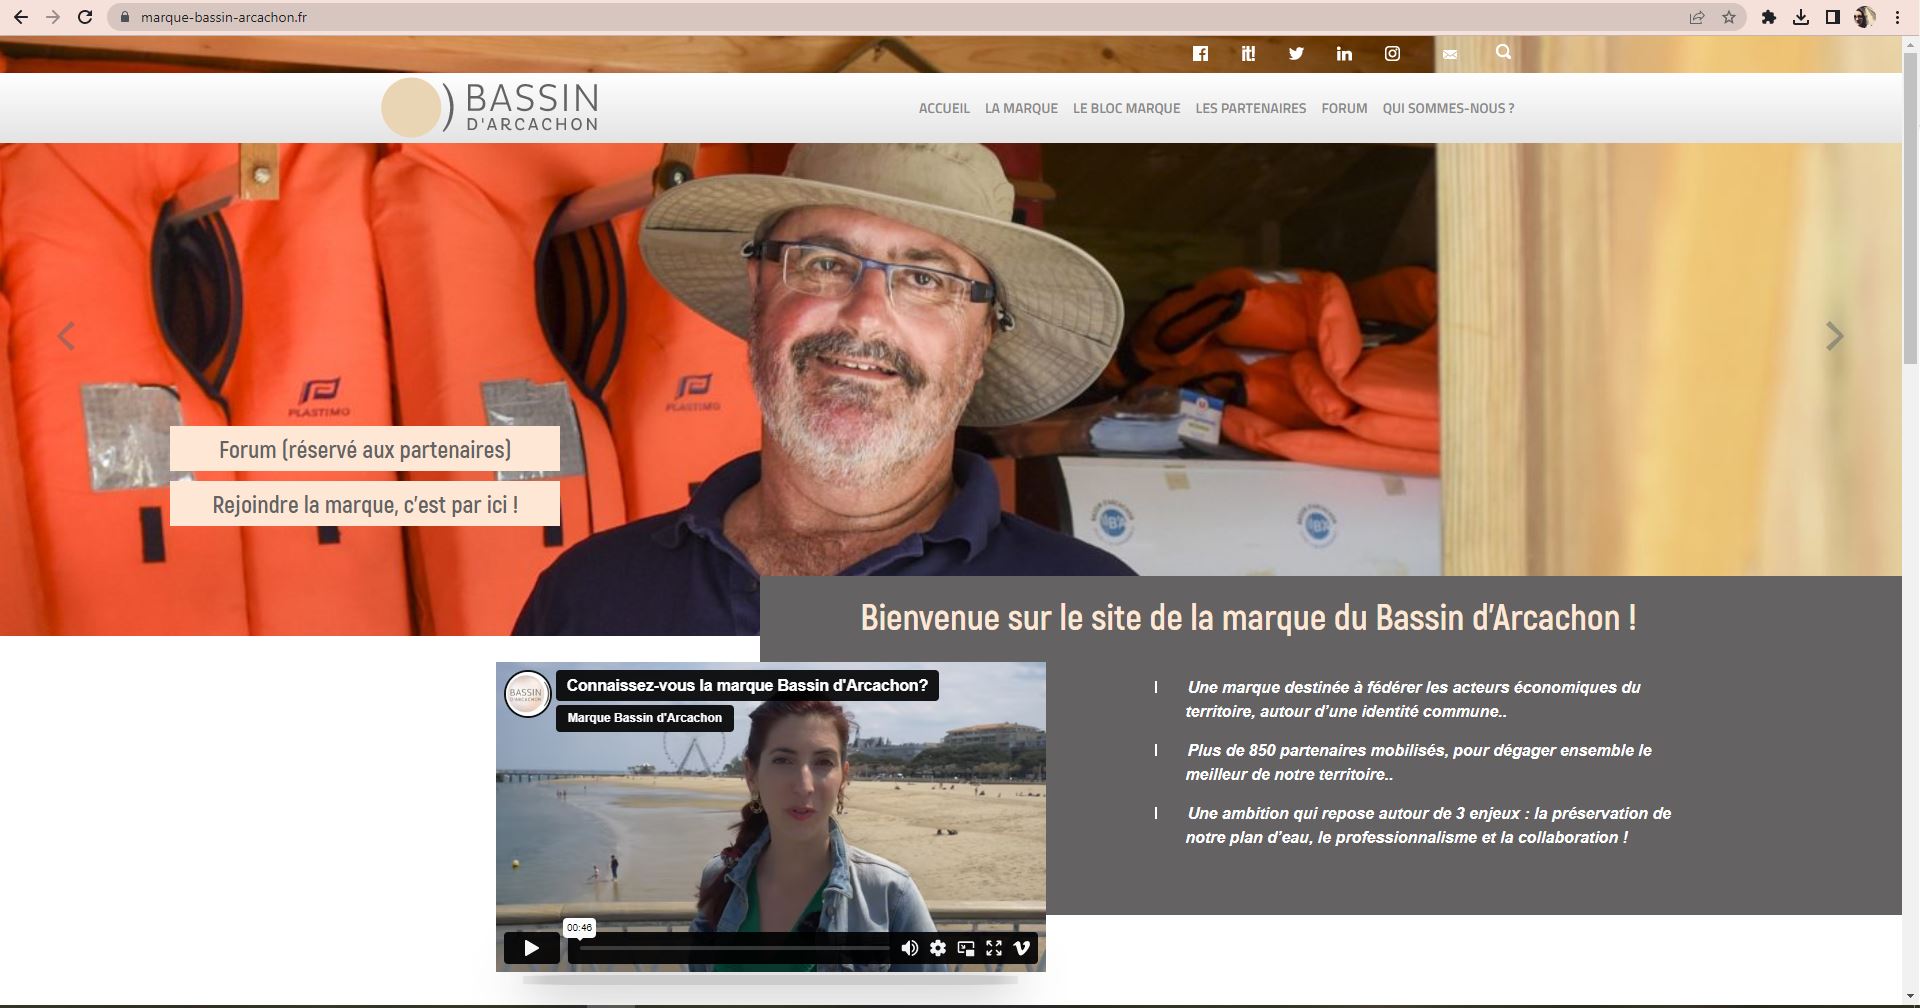Screen dimensions: 1920x1008
Task: Click the Bassin d'Arcachon logo
Action: pos(490,108)
